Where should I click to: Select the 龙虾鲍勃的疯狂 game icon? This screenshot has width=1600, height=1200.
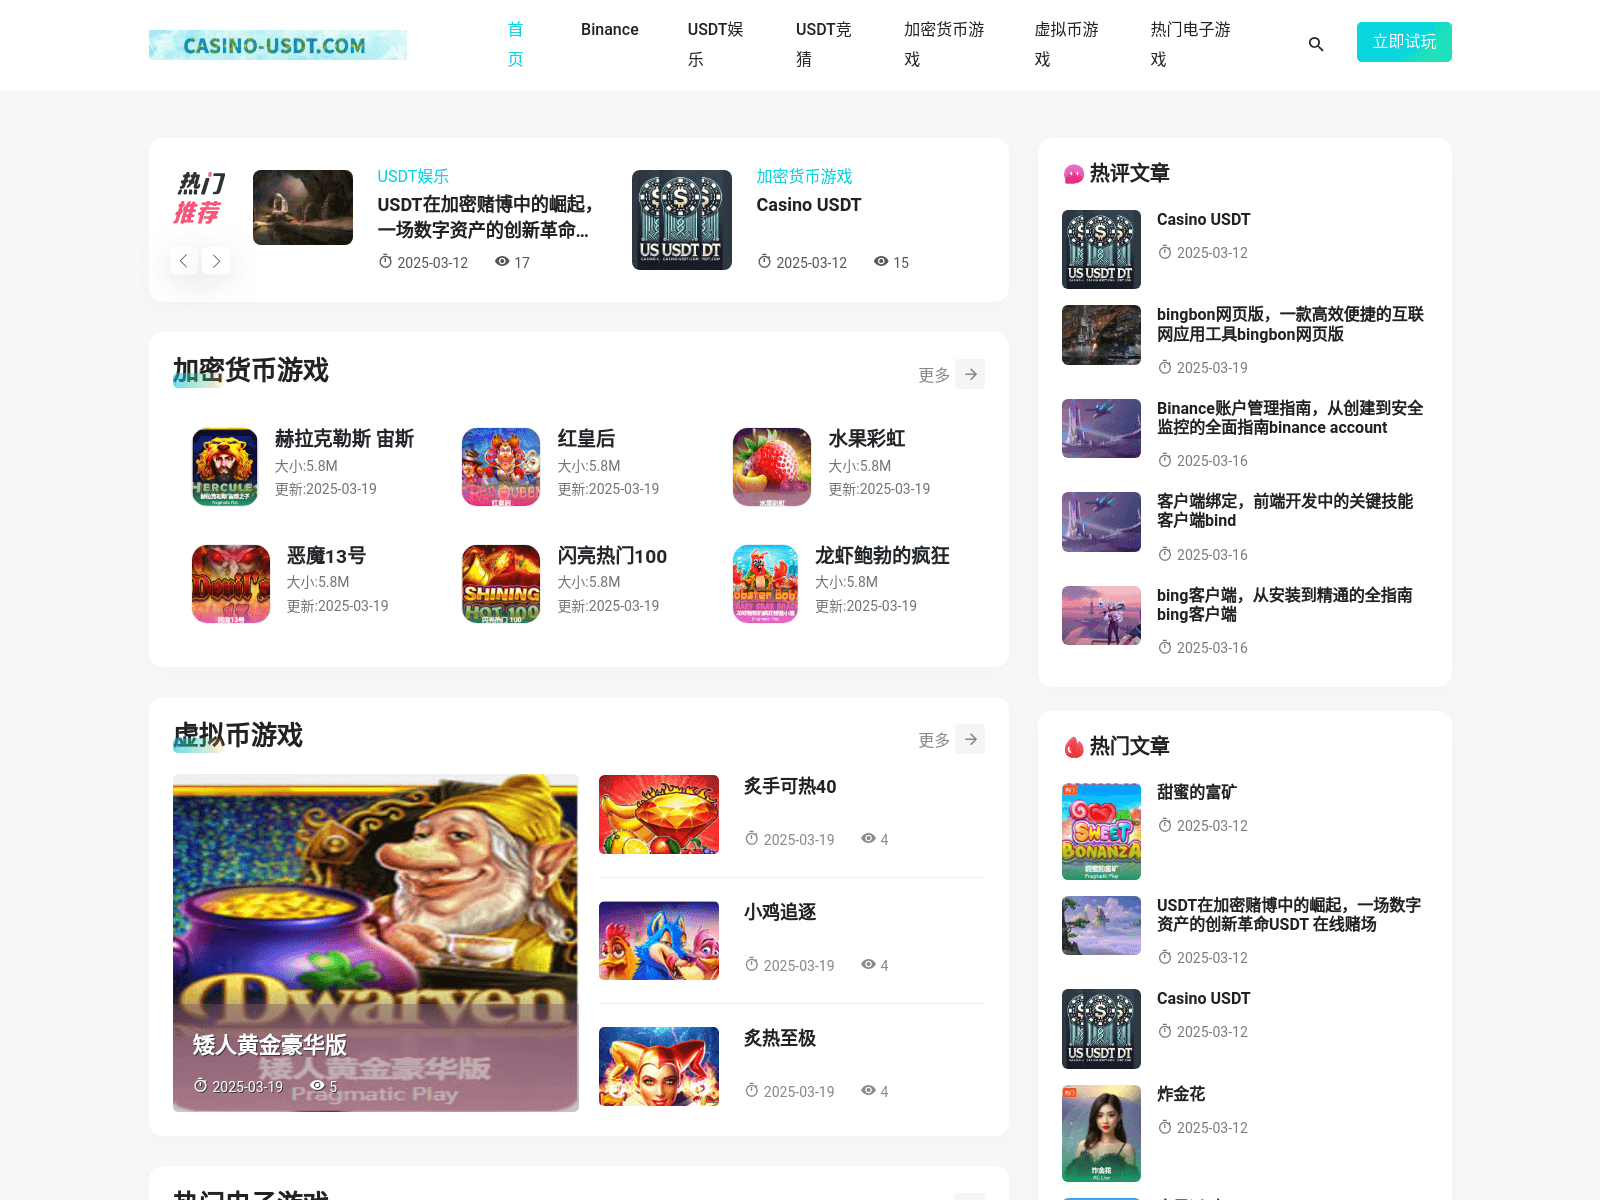click(x=765, y=583)
